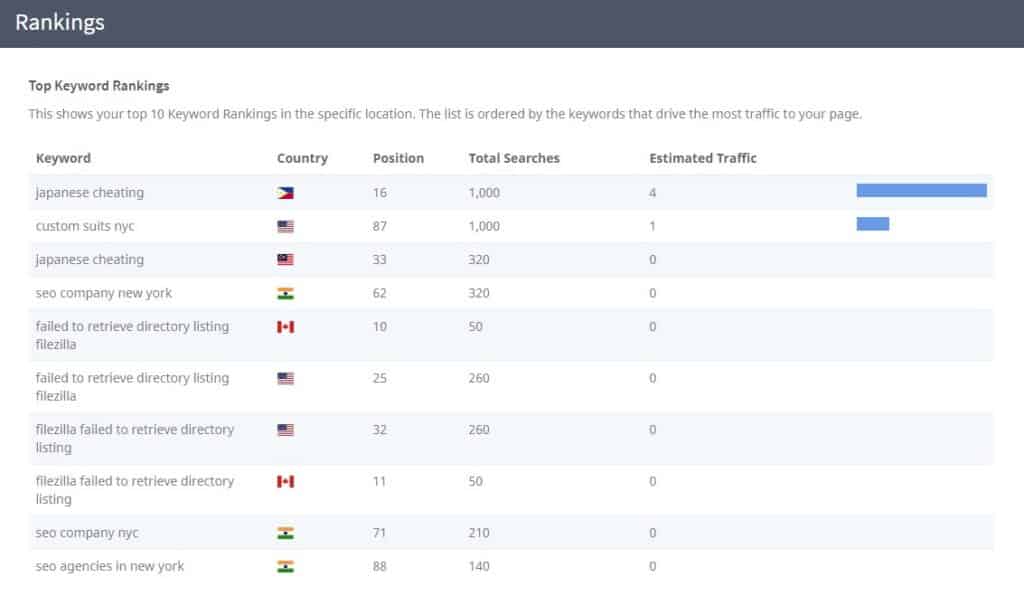Sort by the Estimated Traffic column header
The image size is (1024, 596).
(x=703, y=158)
